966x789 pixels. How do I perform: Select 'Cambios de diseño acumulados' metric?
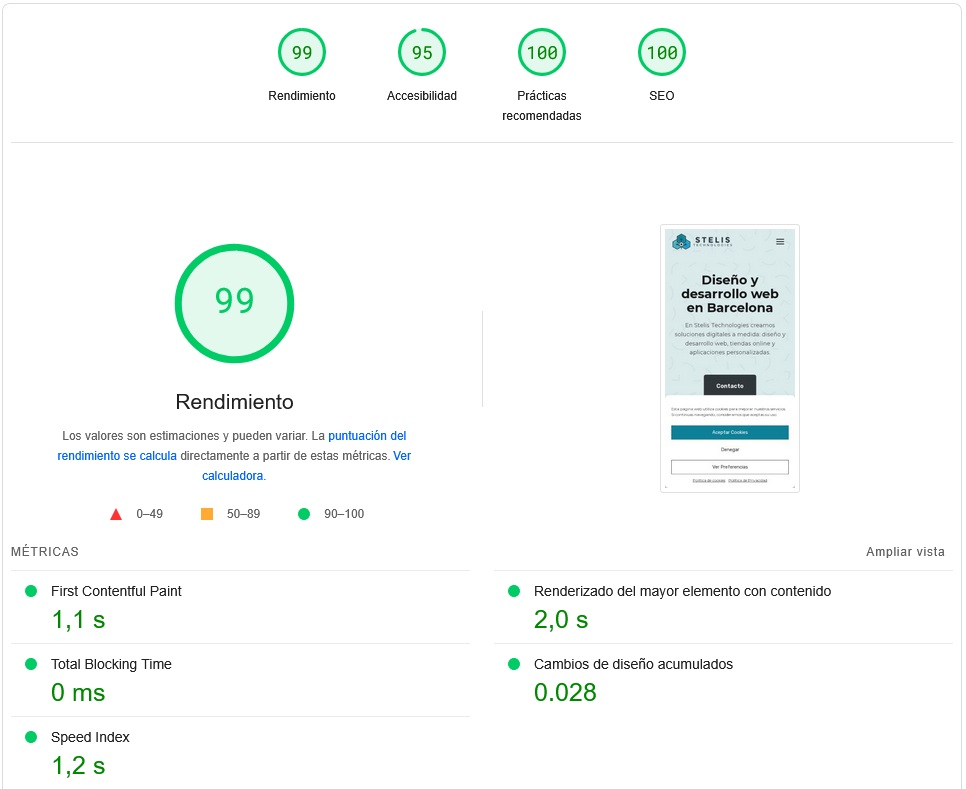point(633,664)
